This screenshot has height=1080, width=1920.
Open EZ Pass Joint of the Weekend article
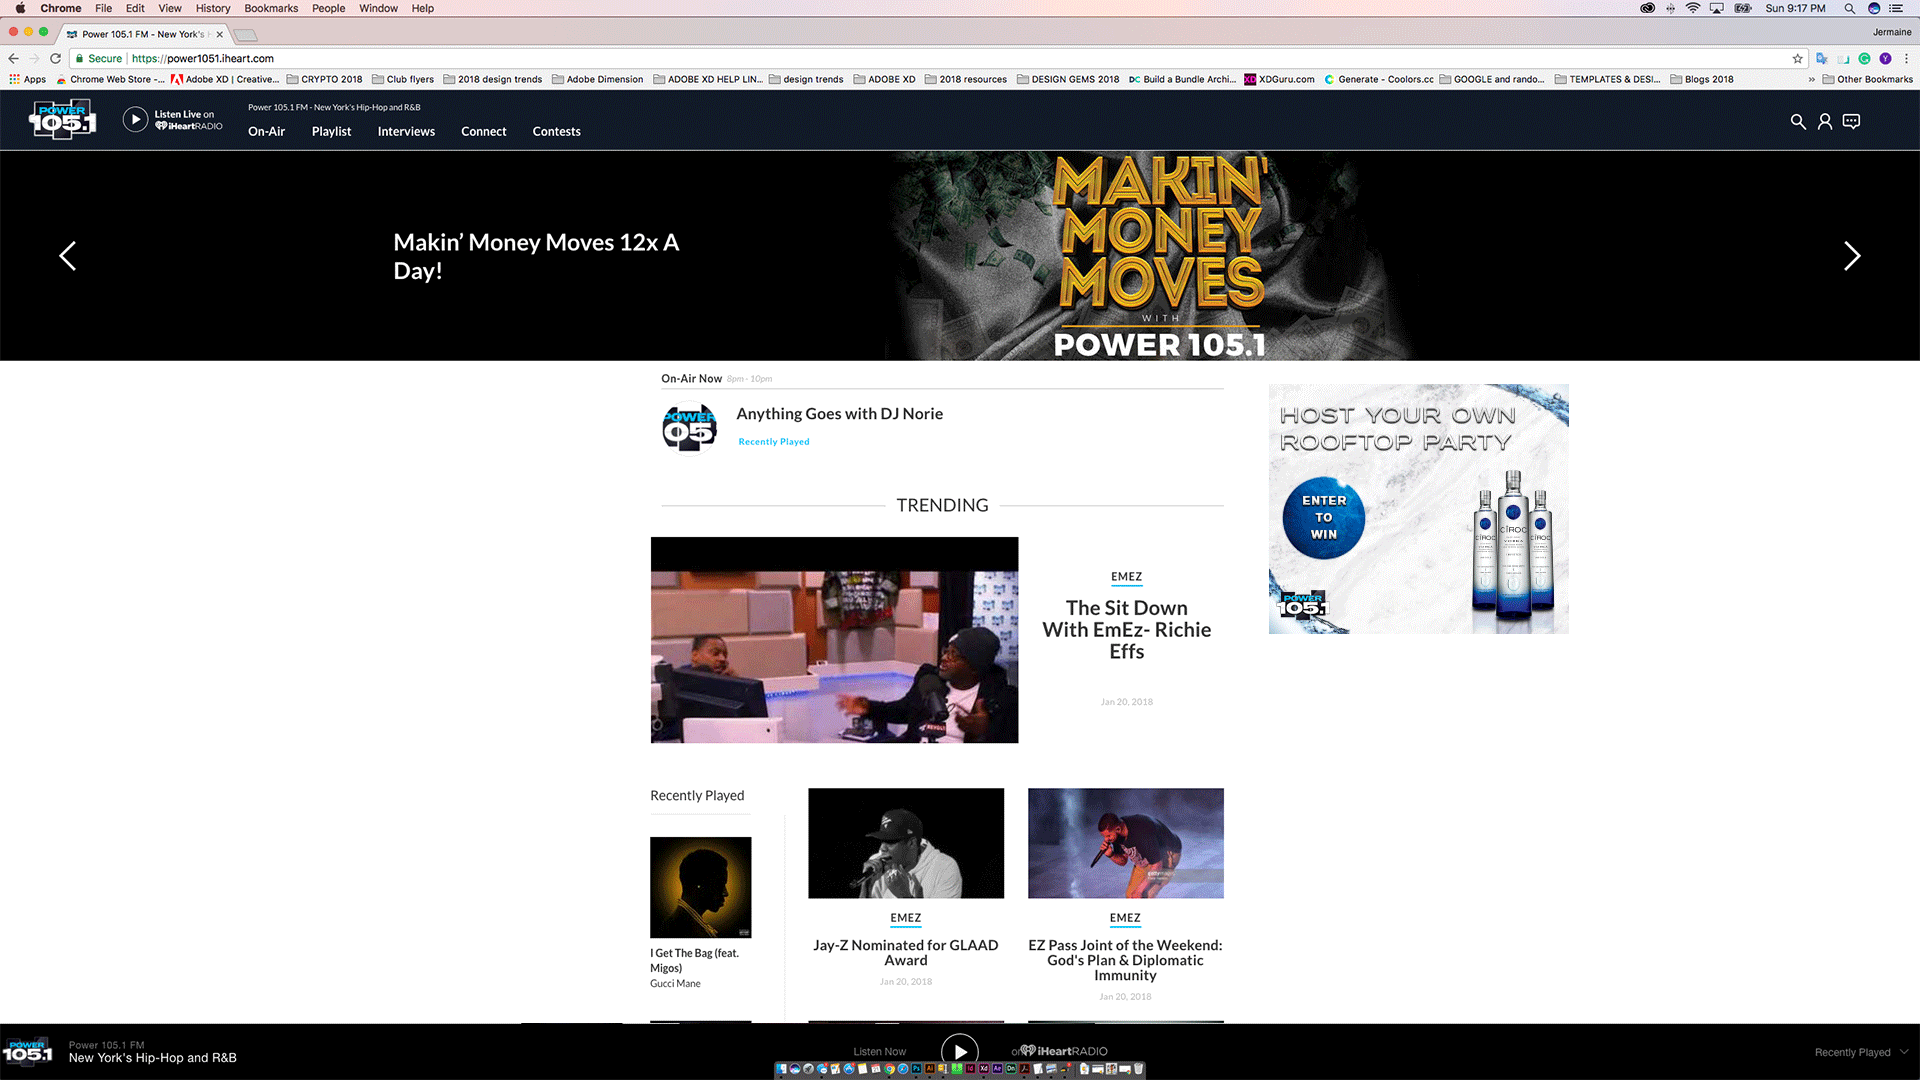1125,960
